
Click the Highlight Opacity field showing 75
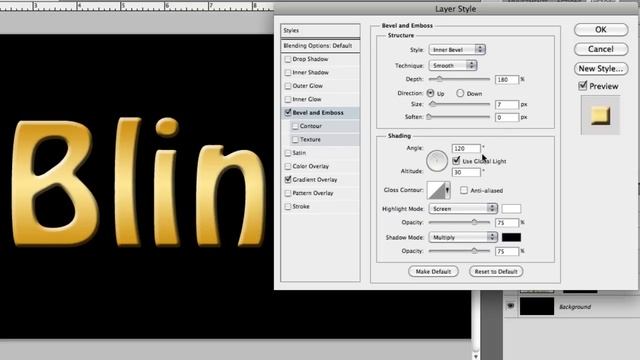tap(507, 223)
